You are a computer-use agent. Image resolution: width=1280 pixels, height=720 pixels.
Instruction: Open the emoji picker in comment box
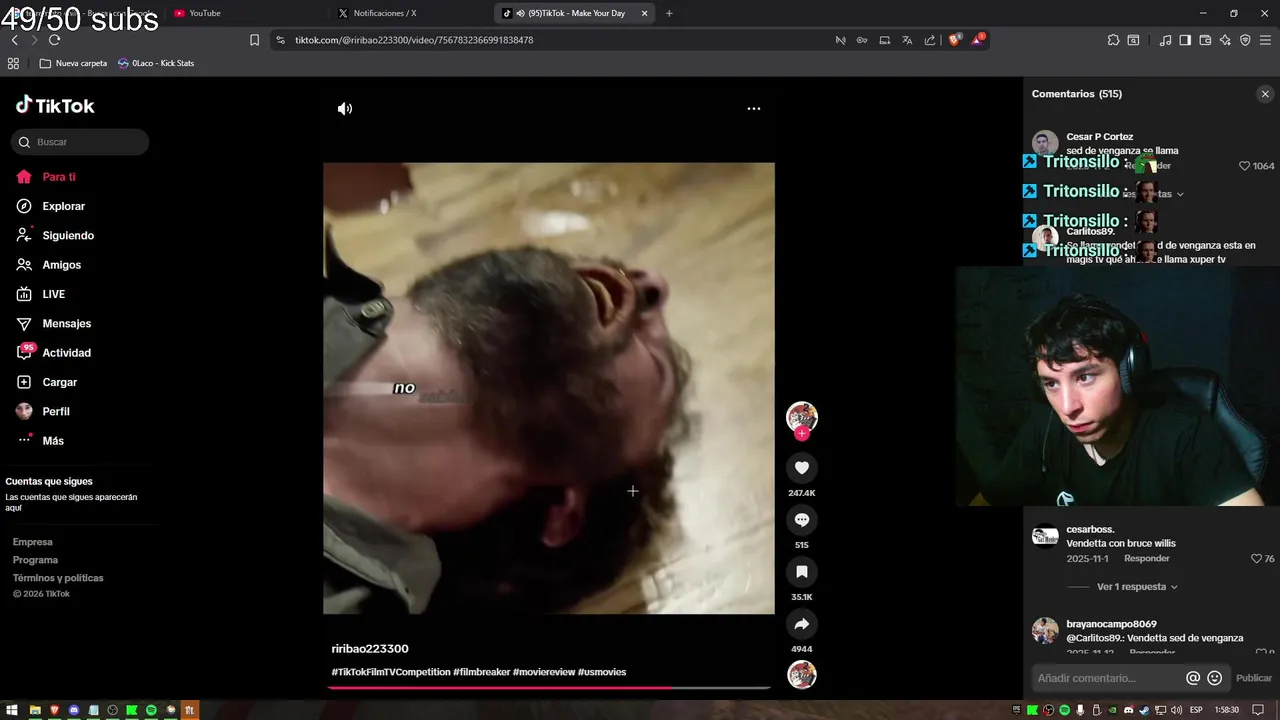(x=1215, y=678)
